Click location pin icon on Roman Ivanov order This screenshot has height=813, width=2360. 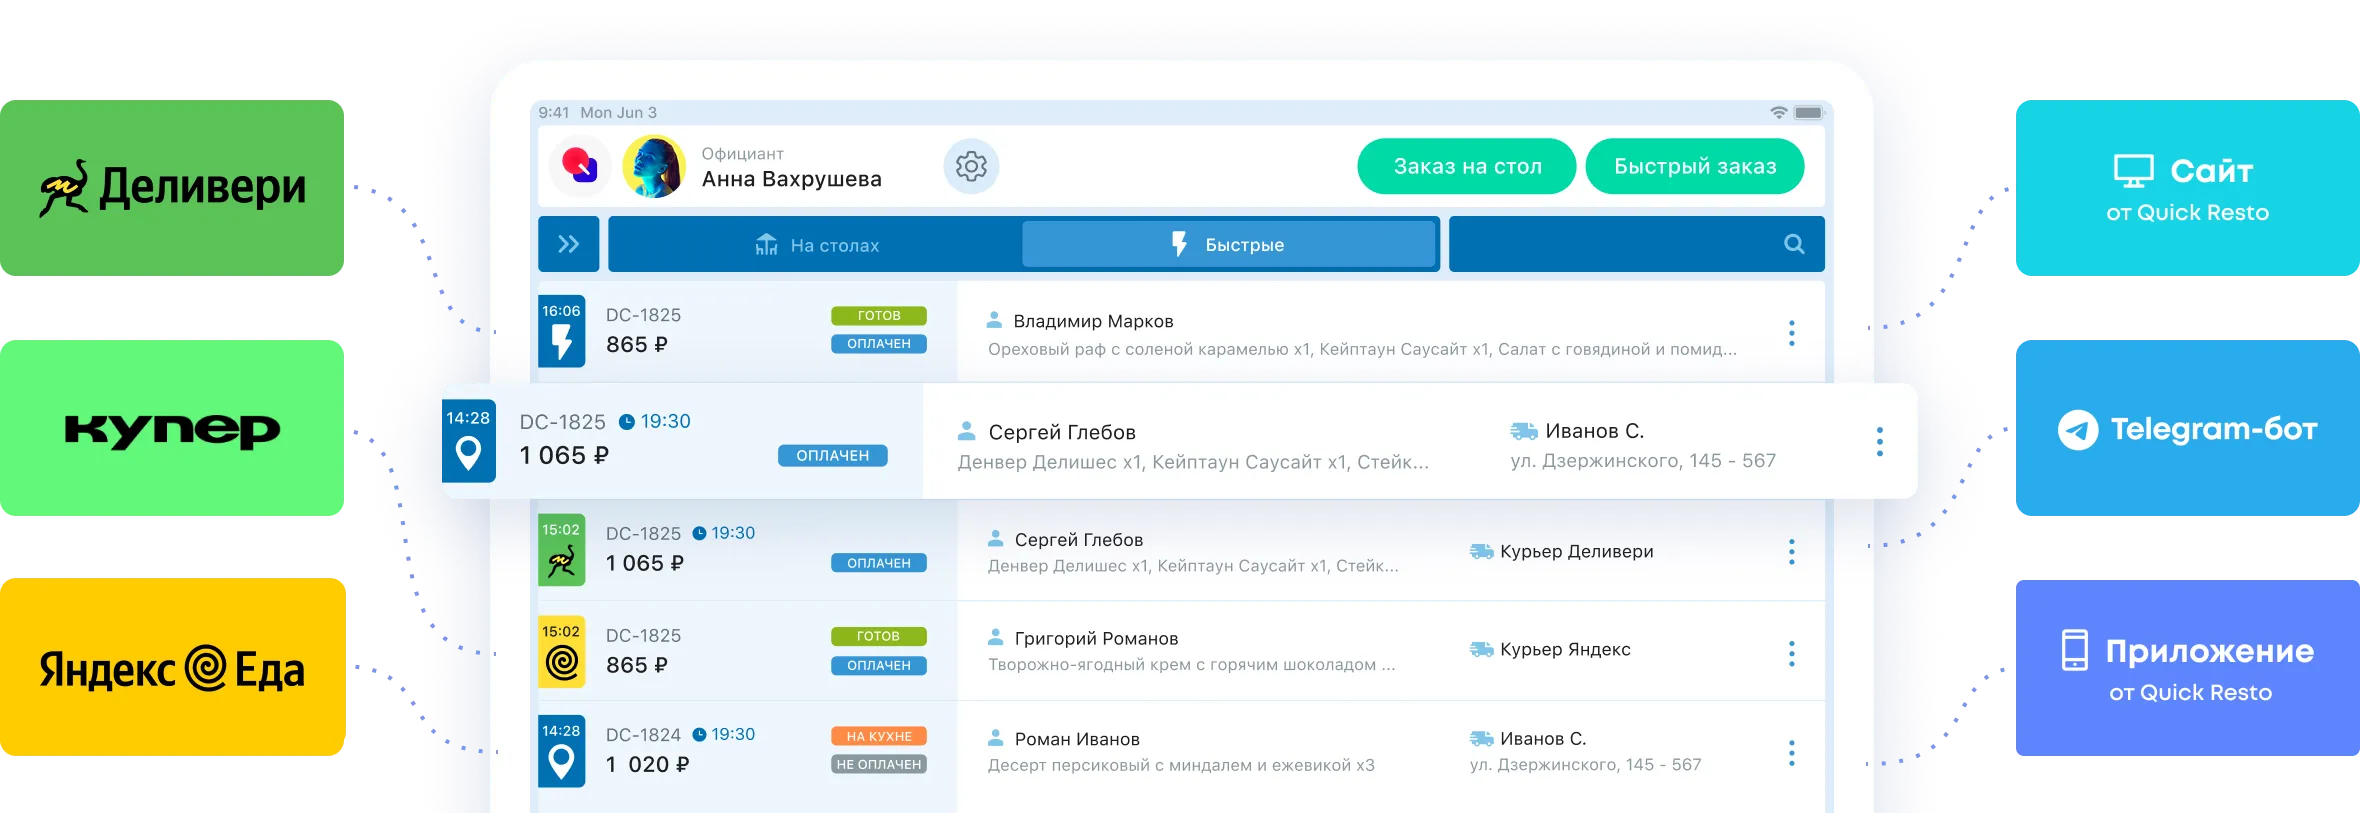click(562, 762)
